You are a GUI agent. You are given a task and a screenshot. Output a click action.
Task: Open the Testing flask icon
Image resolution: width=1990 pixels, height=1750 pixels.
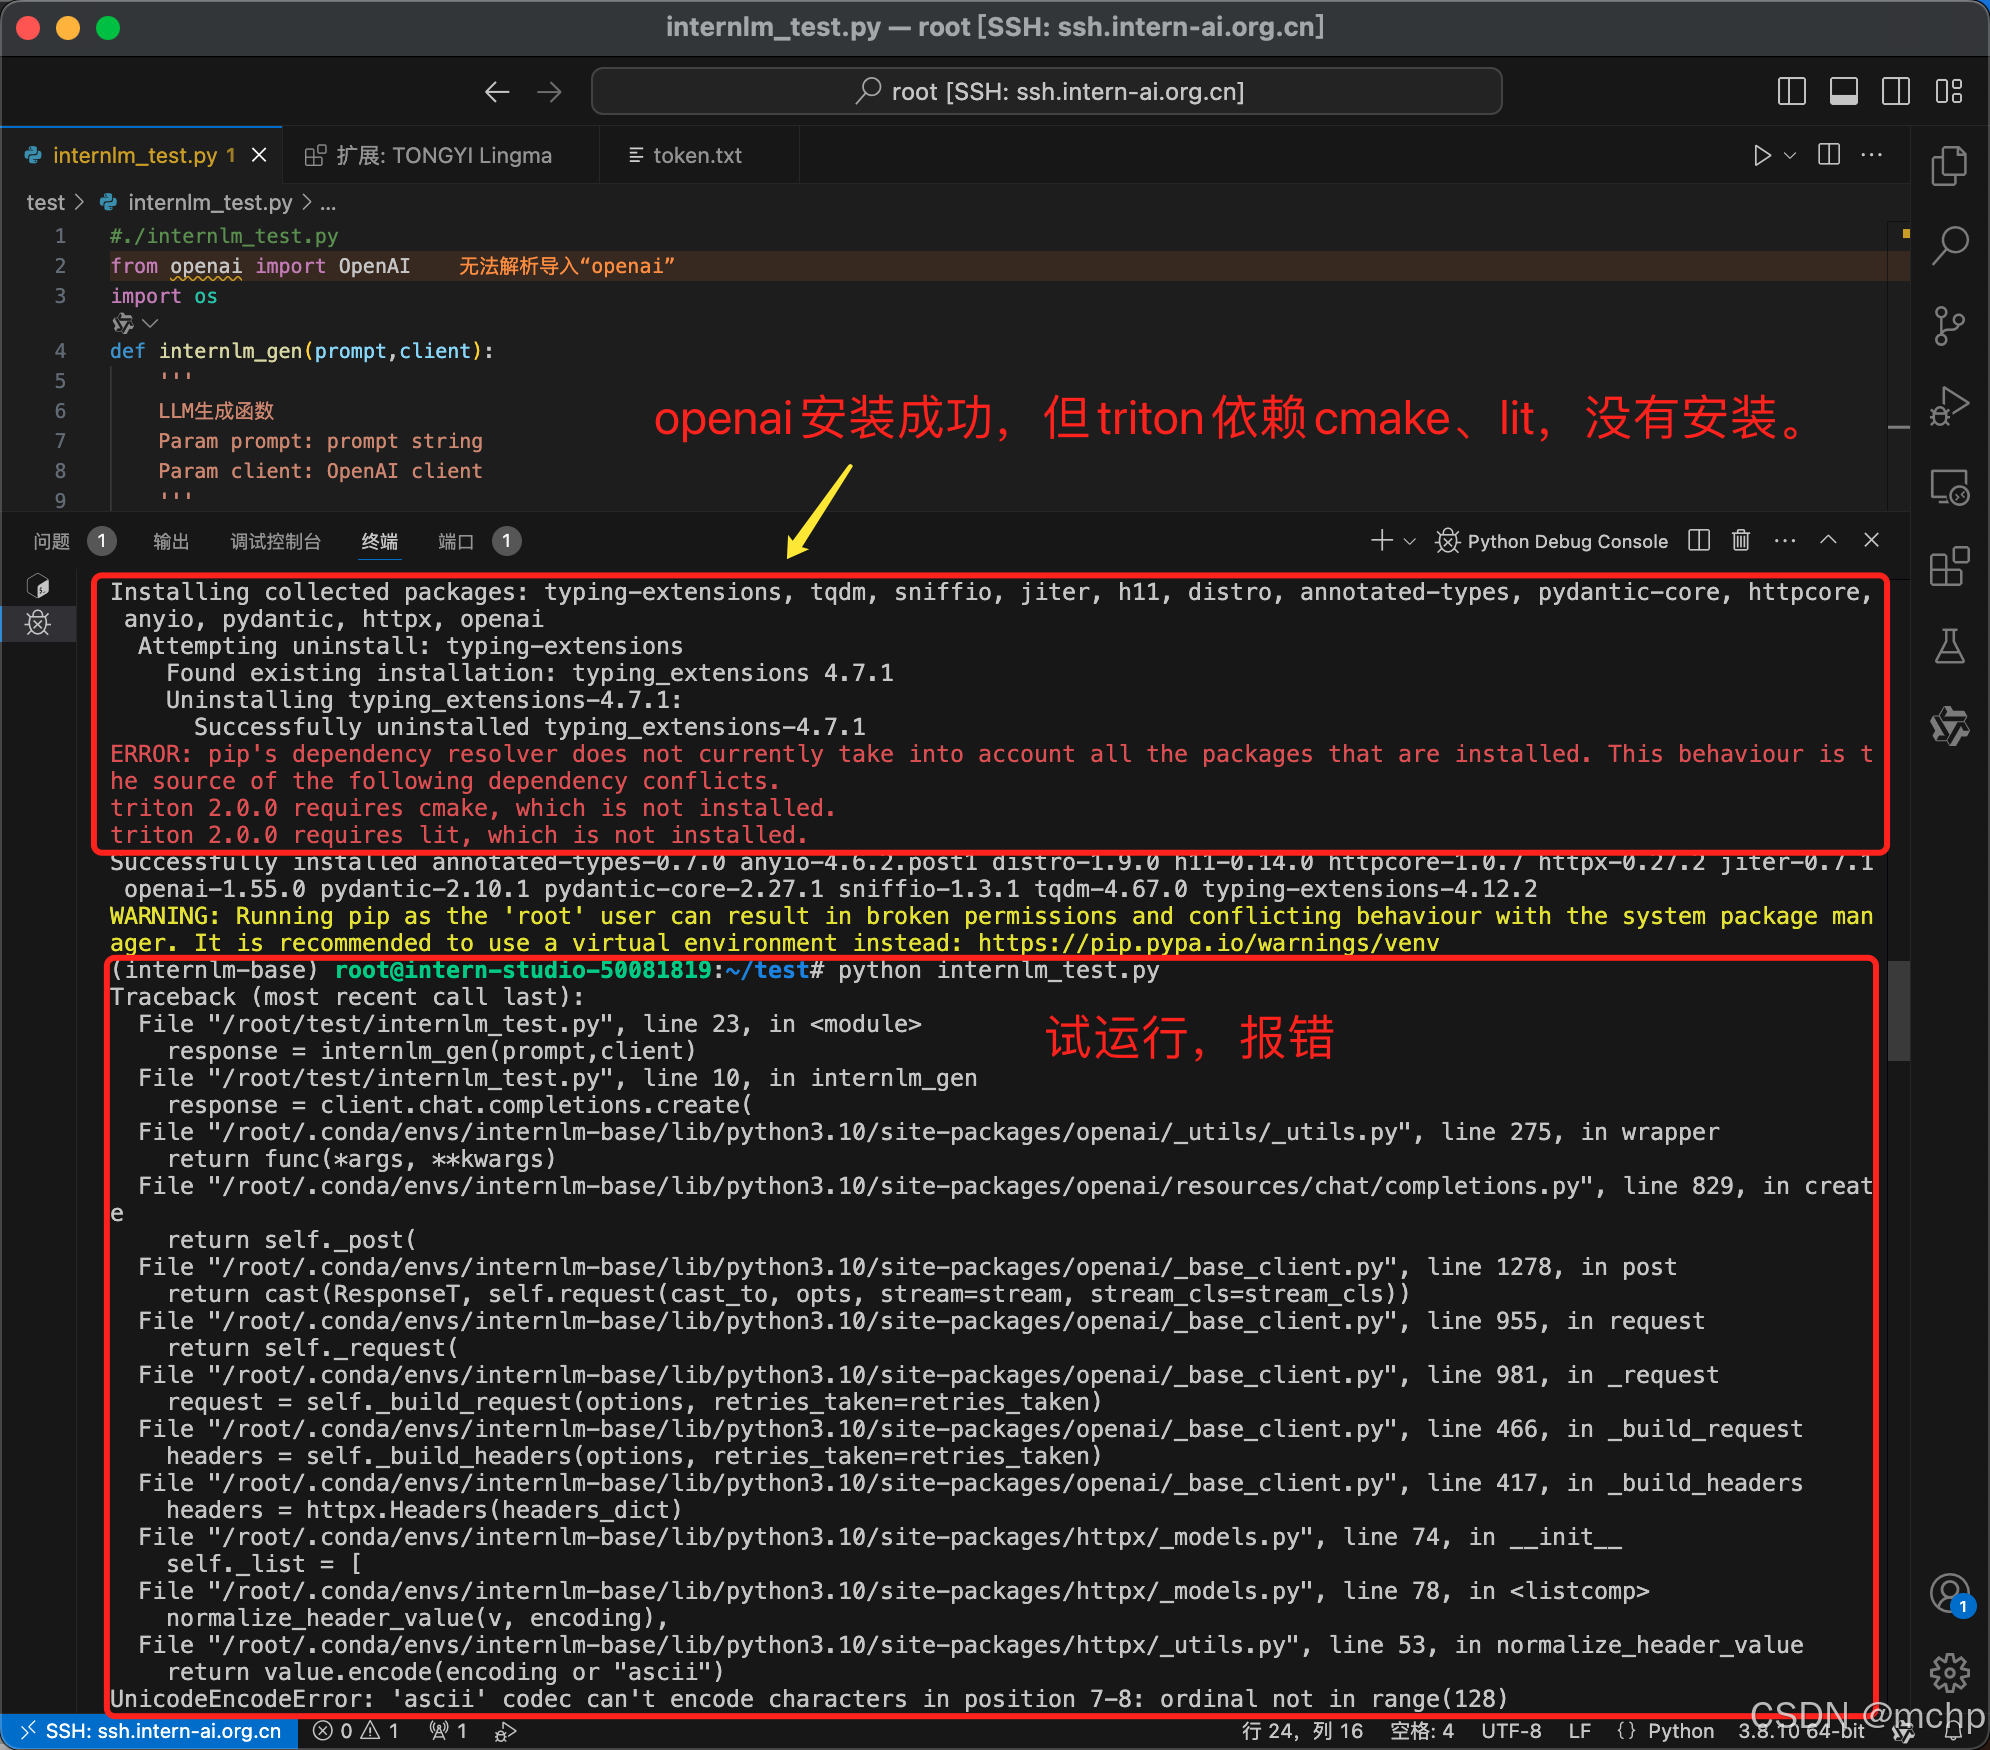[1949, 647]
